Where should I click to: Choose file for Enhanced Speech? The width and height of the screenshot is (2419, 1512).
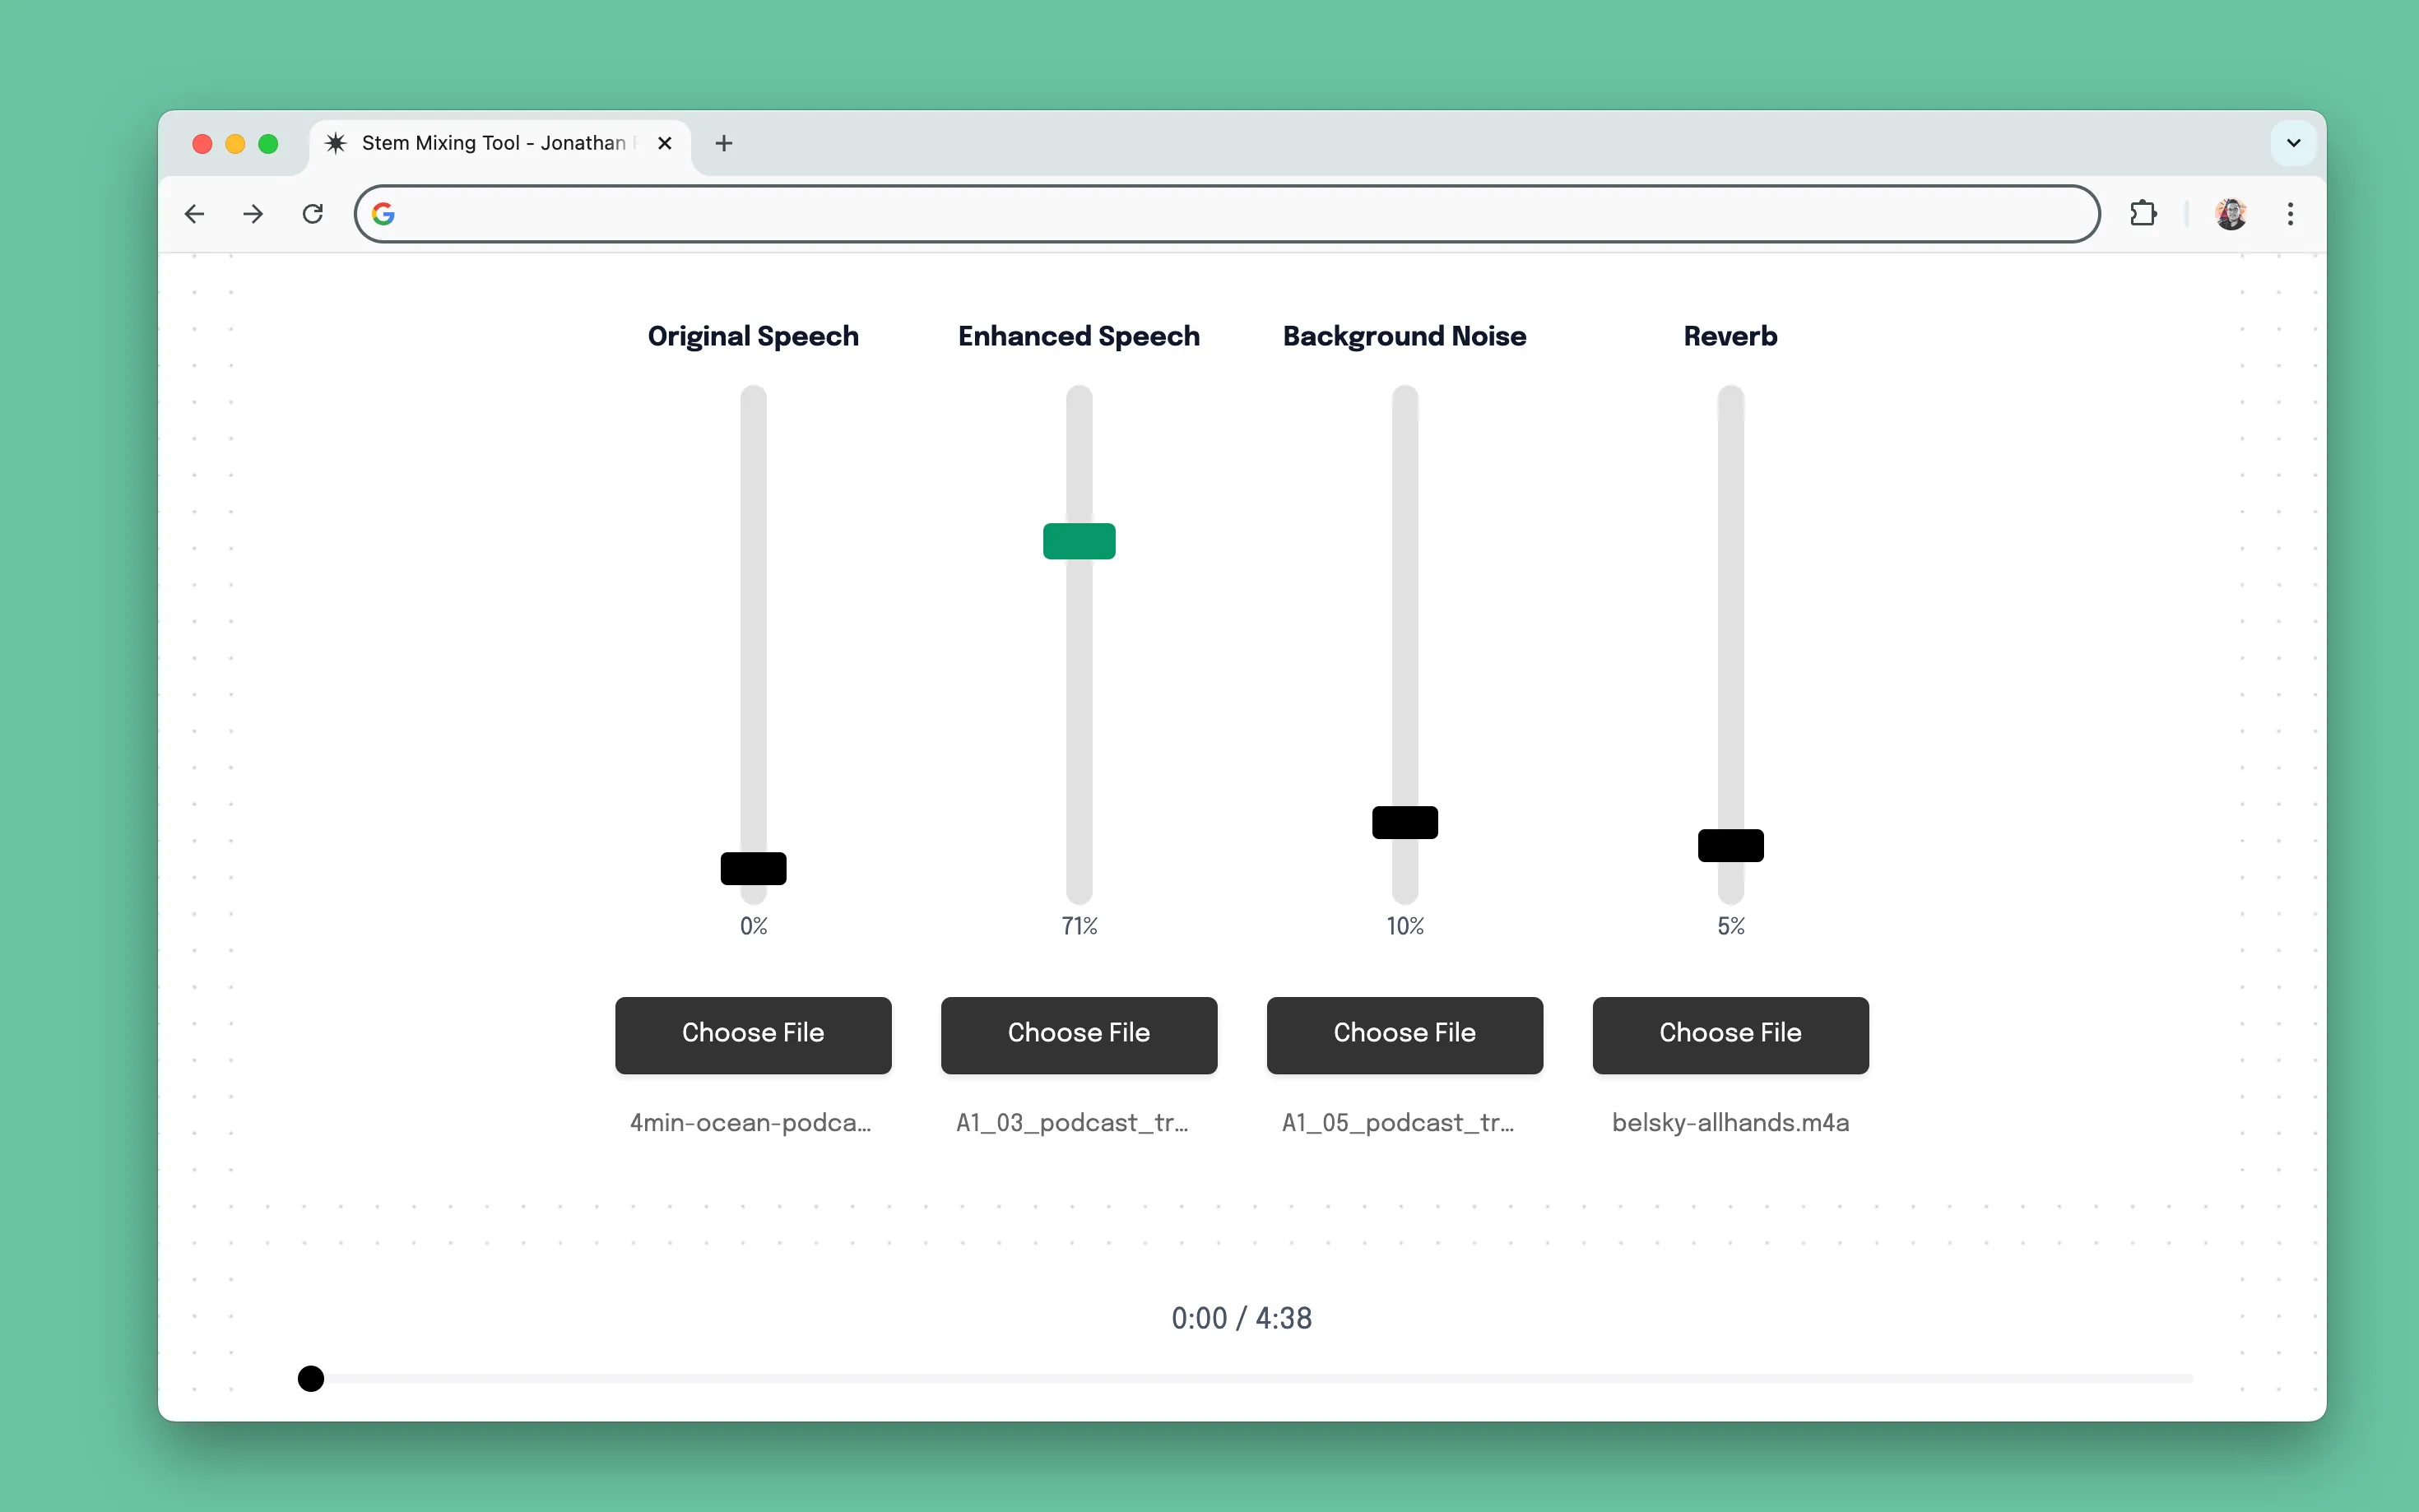click(1078, 1034)
